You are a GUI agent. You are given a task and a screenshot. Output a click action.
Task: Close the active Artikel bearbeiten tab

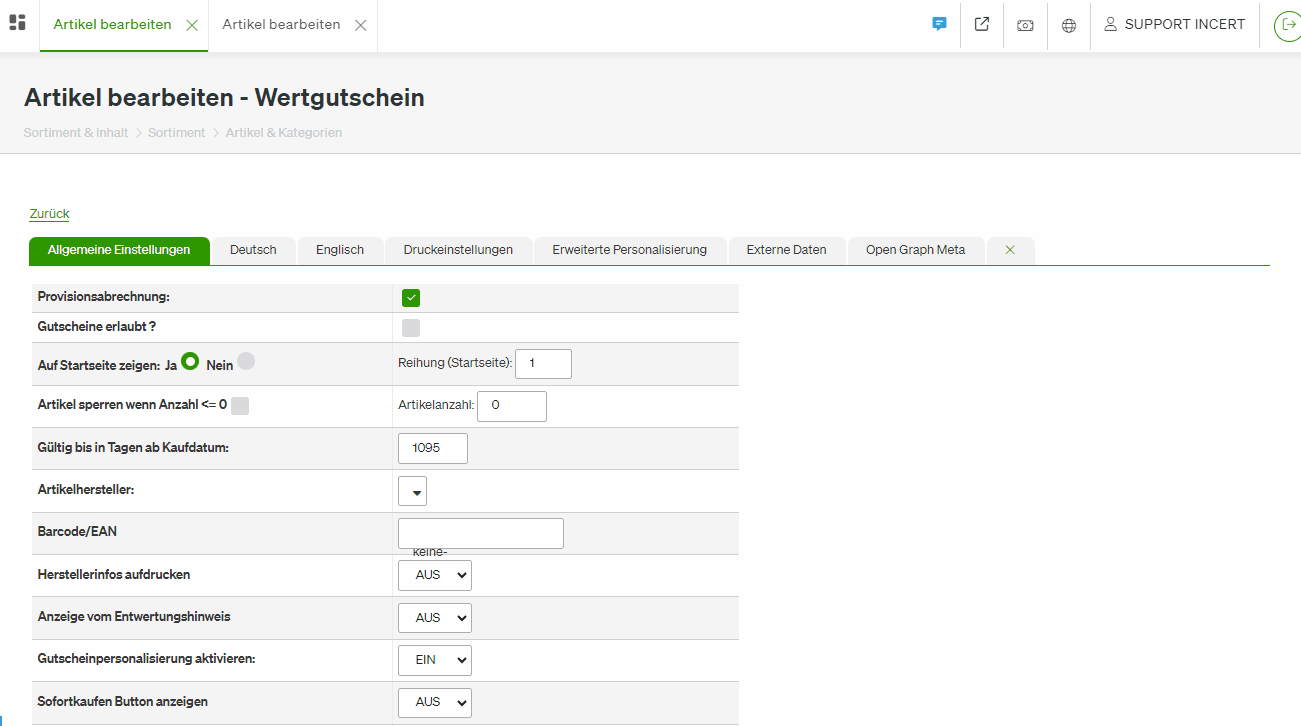pyautogui.click(x=192, y=25)
